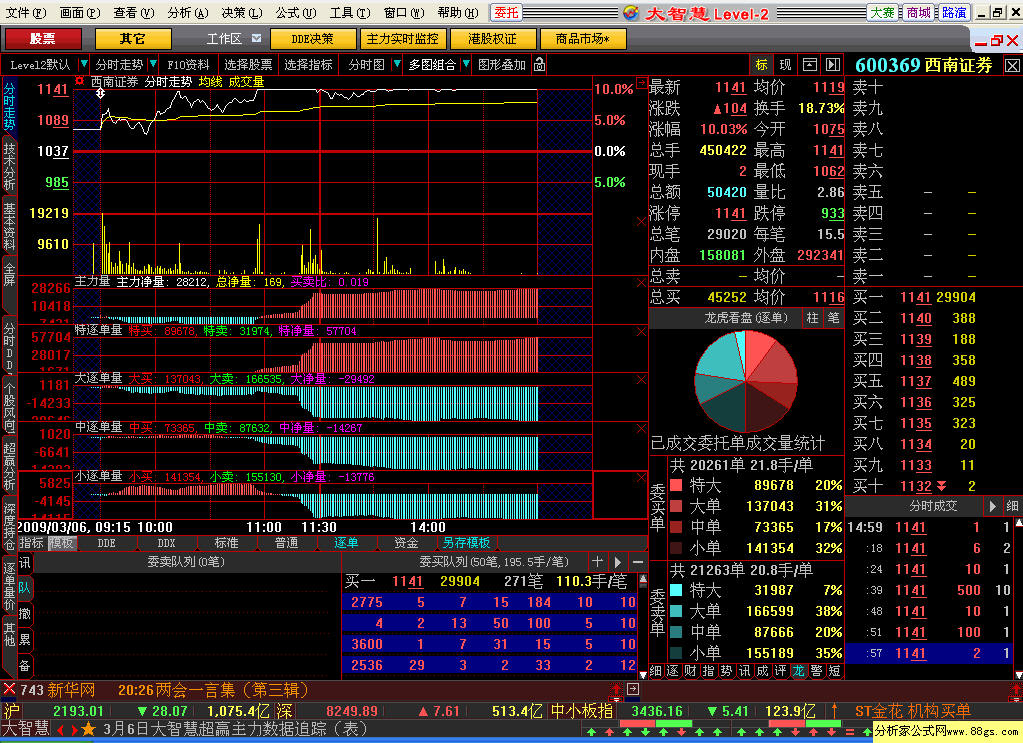The image size is (1023, 743).
Task: Click the red left arrow in bottom bar
Action: pyautogui.click(x=61, y=729)
